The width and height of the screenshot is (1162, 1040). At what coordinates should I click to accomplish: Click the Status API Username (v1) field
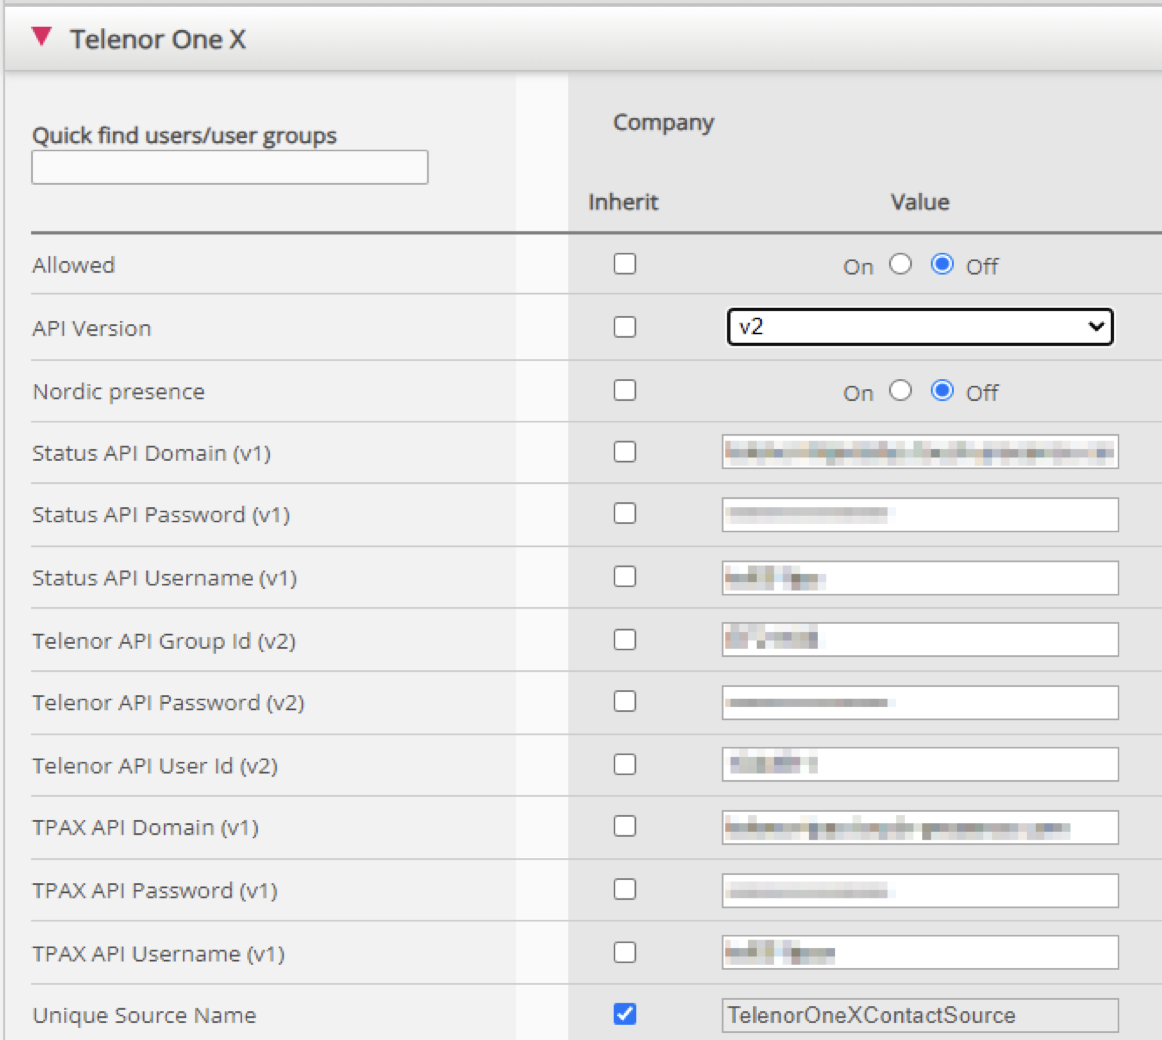(920, 578)
